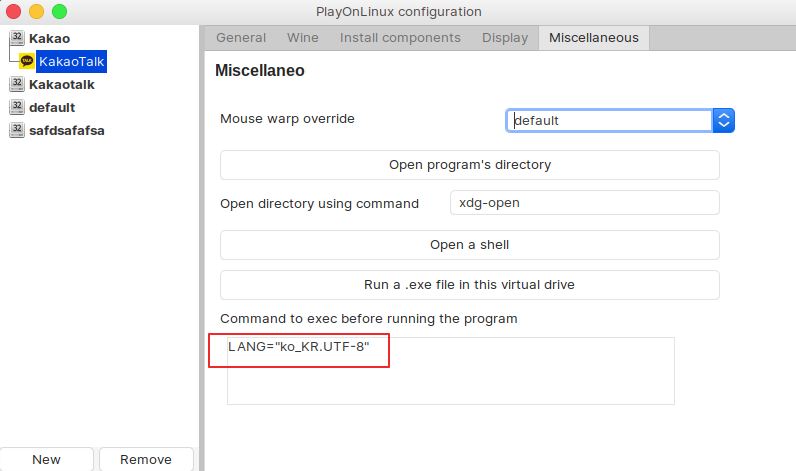Switch to the Wine tab

click(x=303, y=38)
